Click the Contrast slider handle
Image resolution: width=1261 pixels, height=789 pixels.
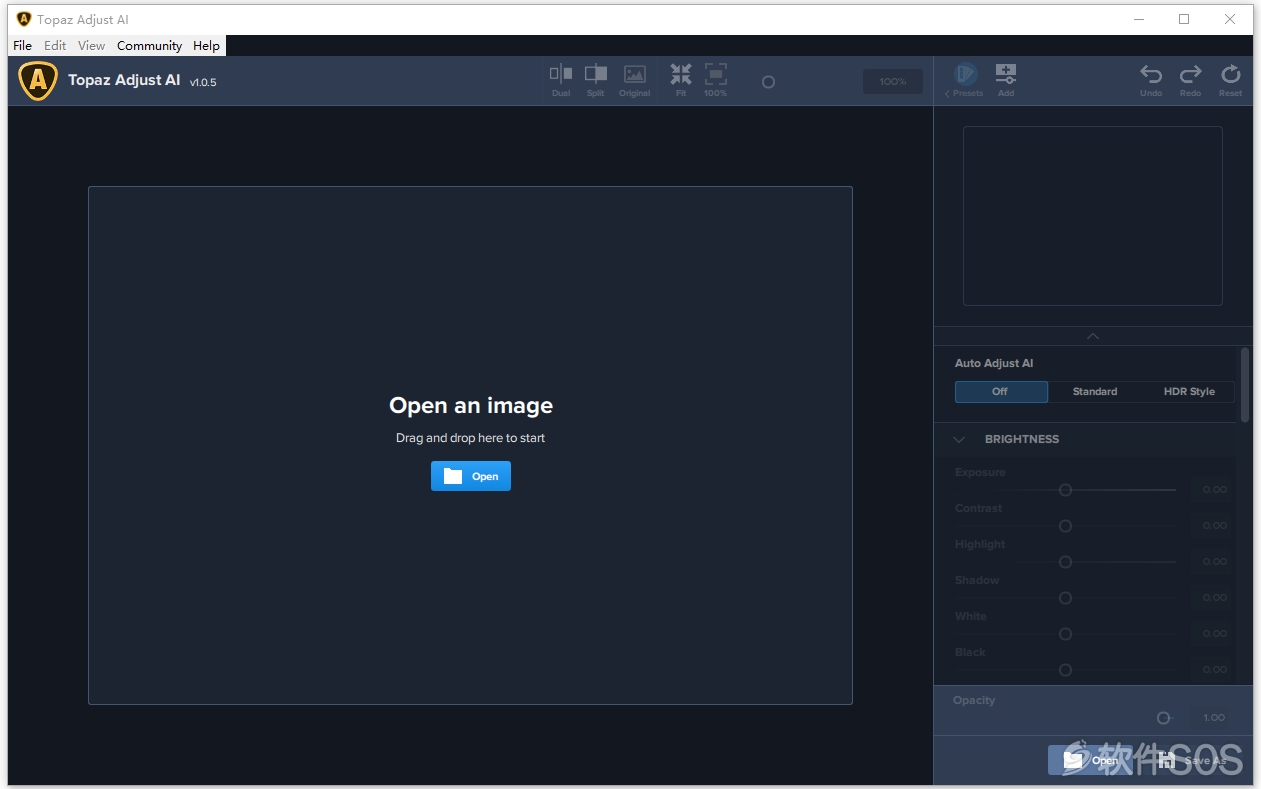pyautogui.click(x=1065, y=526)
